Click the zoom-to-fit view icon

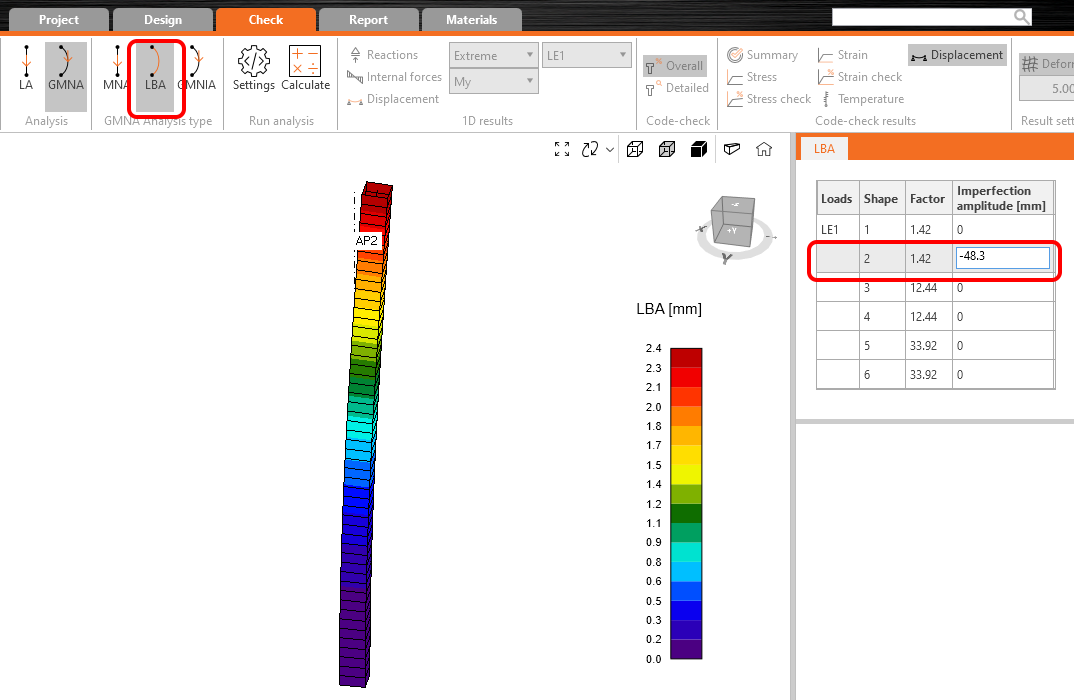click(x=562, y=149)
